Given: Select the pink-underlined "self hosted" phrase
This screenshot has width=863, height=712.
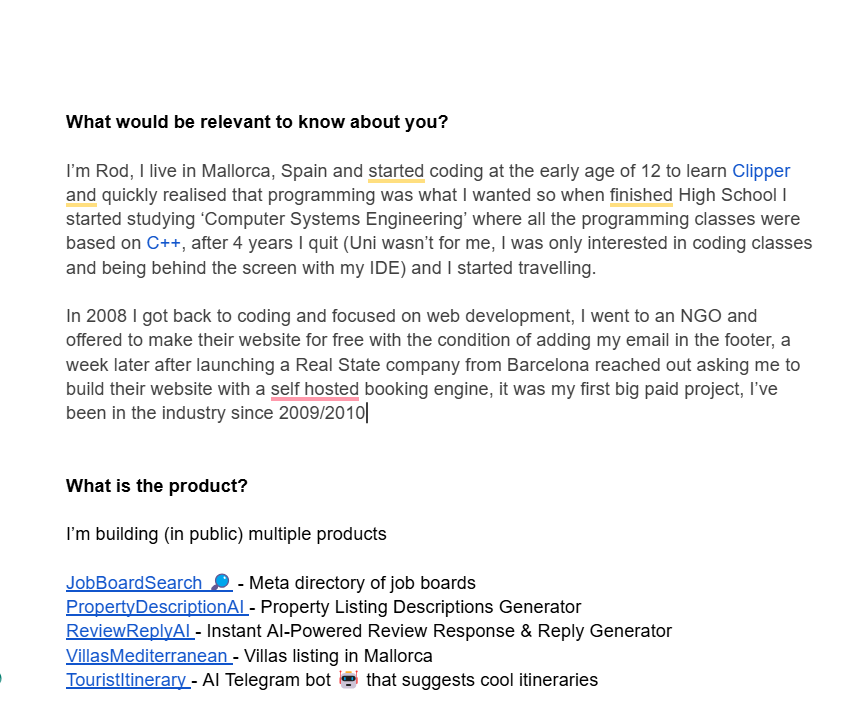Looking at the screenshot, I should pyautogui.click(x=314, y=389).
